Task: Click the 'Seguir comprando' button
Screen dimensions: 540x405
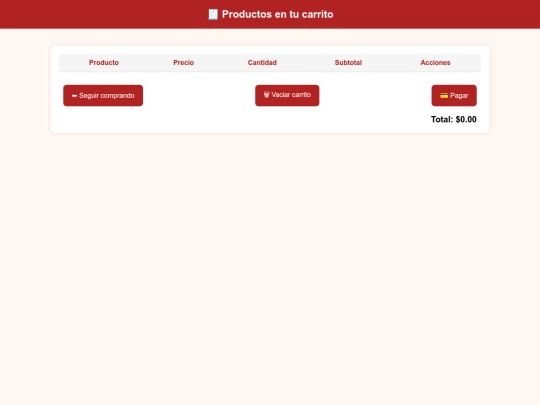Action: (103, 95)
